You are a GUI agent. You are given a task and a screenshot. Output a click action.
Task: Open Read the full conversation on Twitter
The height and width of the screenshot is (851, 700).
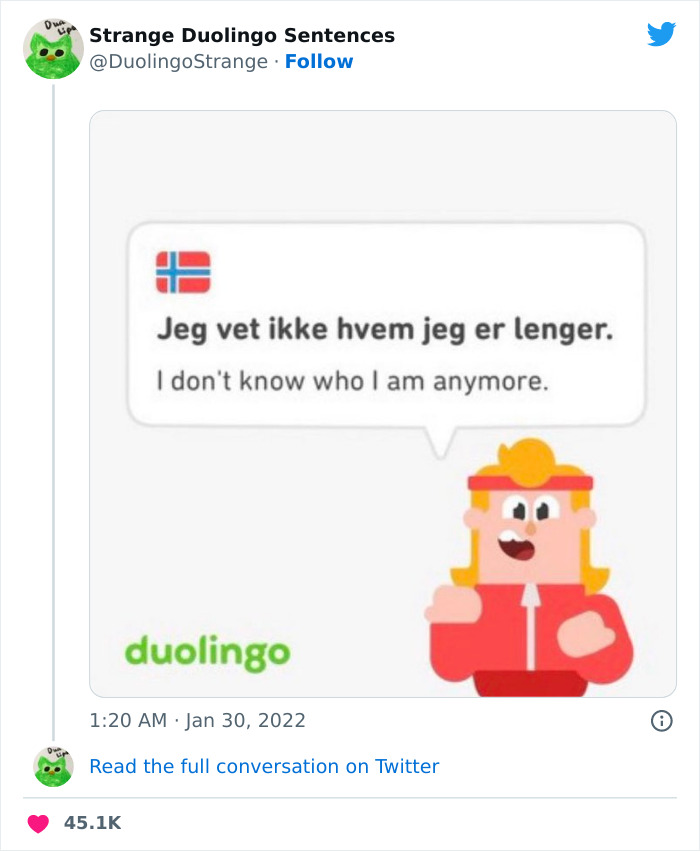264,766
